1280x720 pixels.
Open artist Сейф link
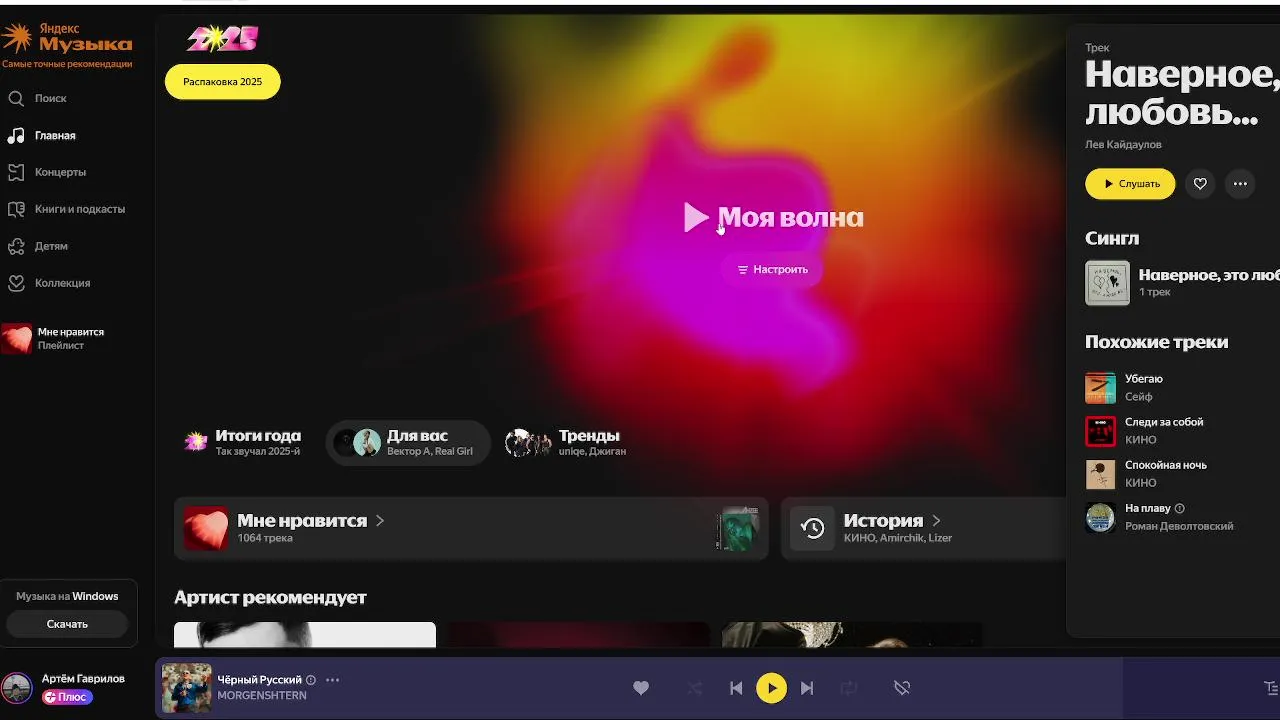[x=1139, y=397]
